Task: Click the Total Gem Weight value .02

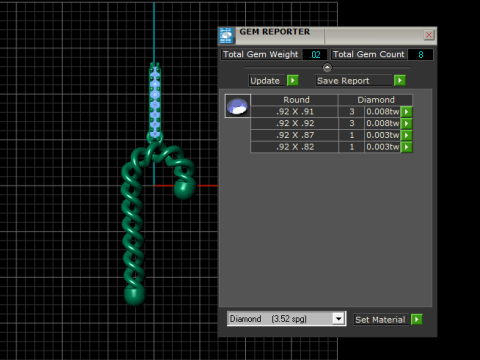Action: point(315,55)
